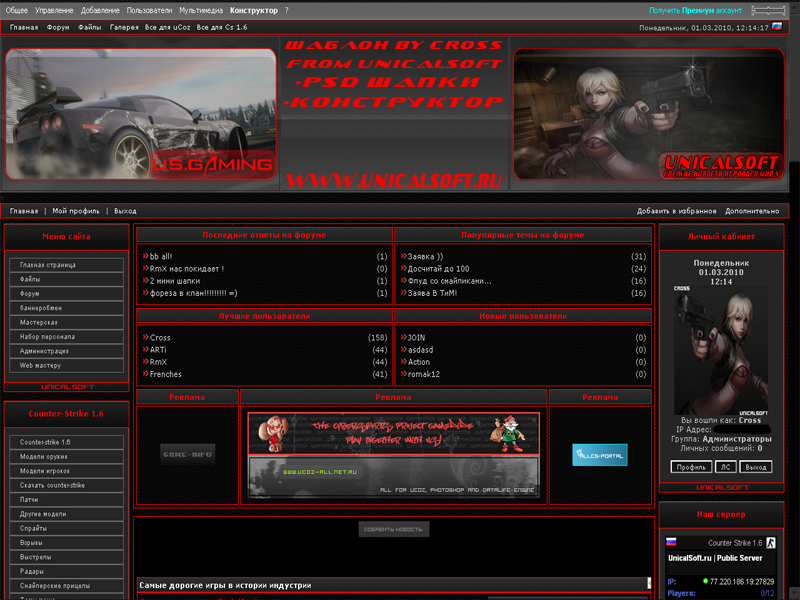Open the UCOZ-ALL.NET.RU banner

[393, 477]
